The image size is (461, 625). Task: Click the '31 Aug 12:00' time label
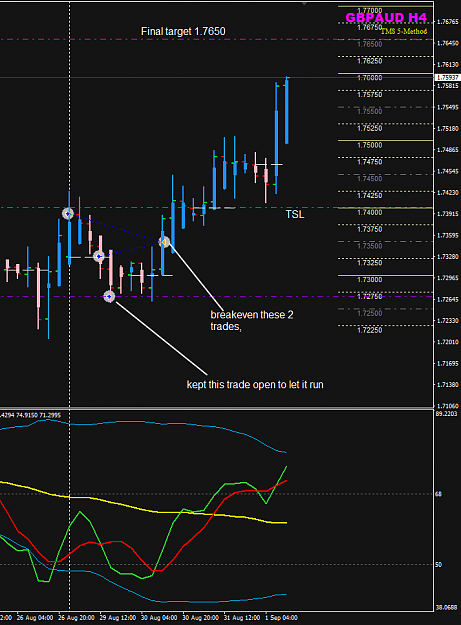(x=242, y=618)
